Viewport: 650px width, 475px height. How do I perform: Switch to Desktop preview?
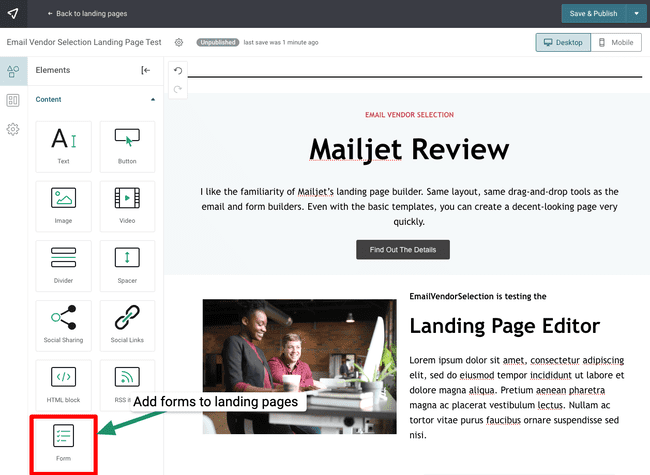coord(563,42)
